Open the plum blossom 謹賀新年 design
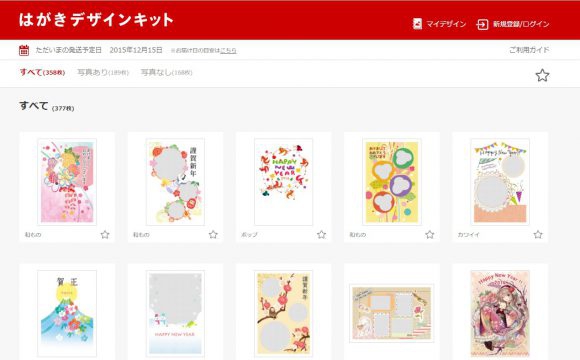This screenshot has width=580, height=360. point(283,313)
